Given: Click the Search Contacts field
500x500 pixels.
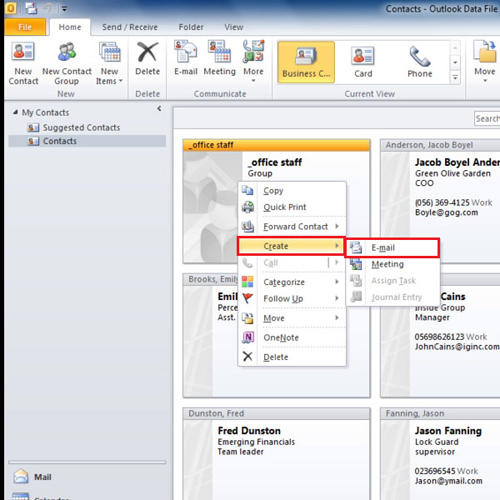Looking at the screenshot, I should [x=487, y=119].
